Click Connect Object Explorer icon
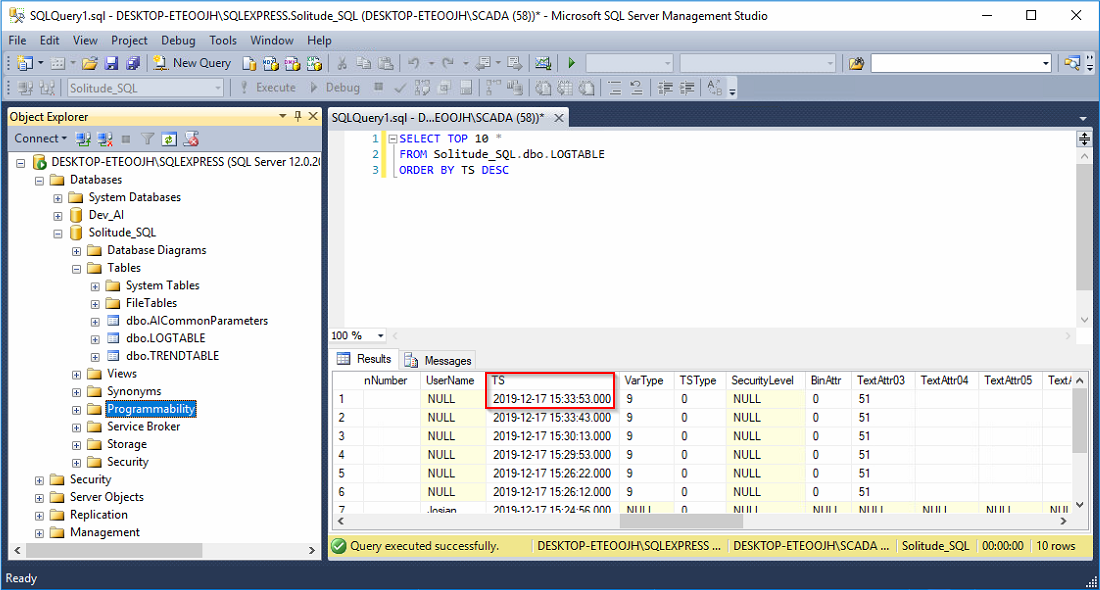The height and width of the screenshot is (590, 1100). click(84, 139)
